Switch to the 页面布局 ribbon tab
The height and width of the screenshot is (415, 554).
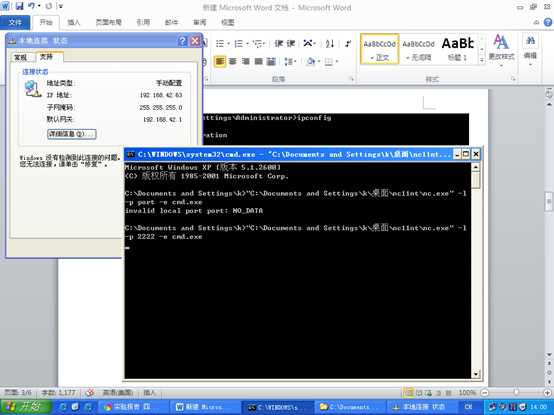(x=108, y=22)
